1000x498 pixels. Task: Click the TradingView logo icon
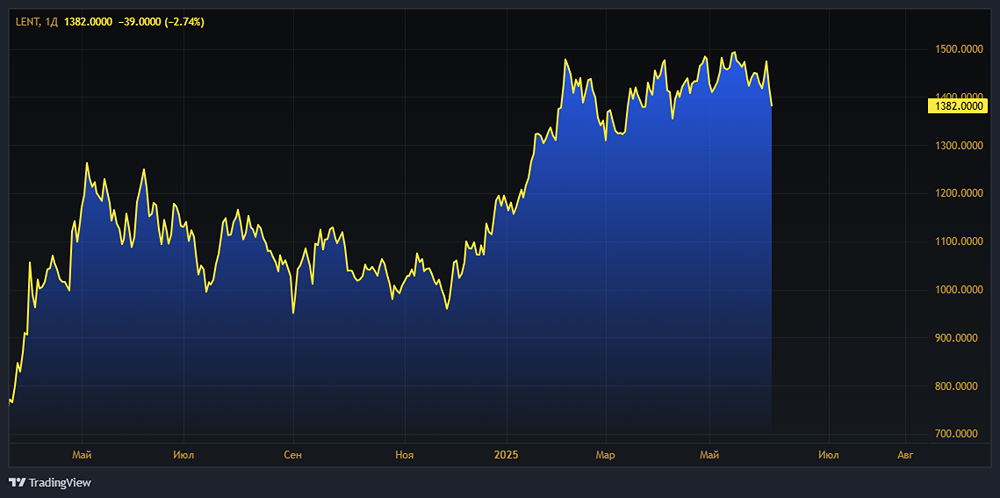[17, 483]
